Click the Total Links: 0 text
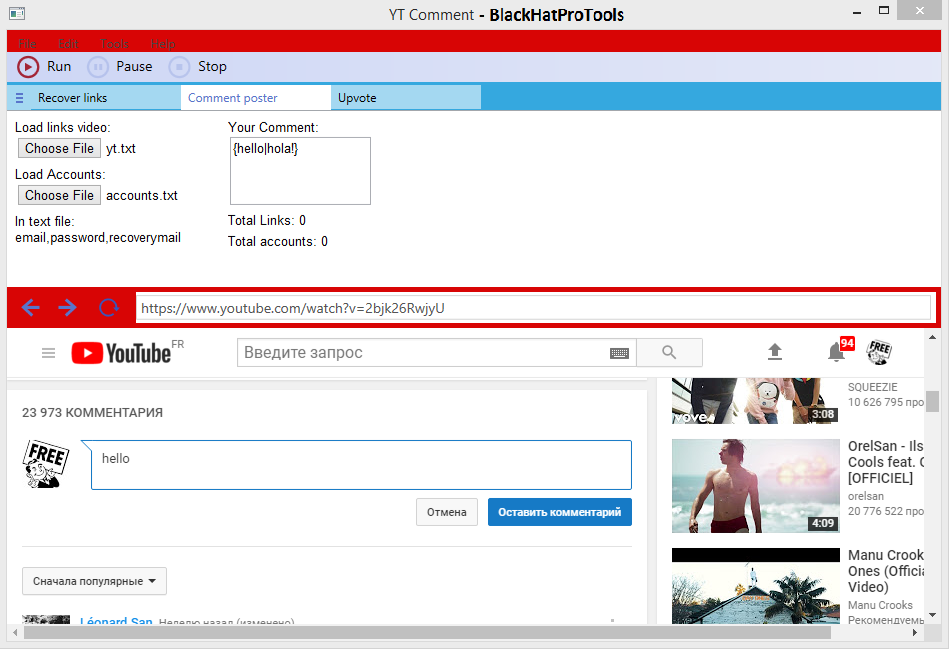Viewport: 949px width, 649px height. [x=267, y=220]
